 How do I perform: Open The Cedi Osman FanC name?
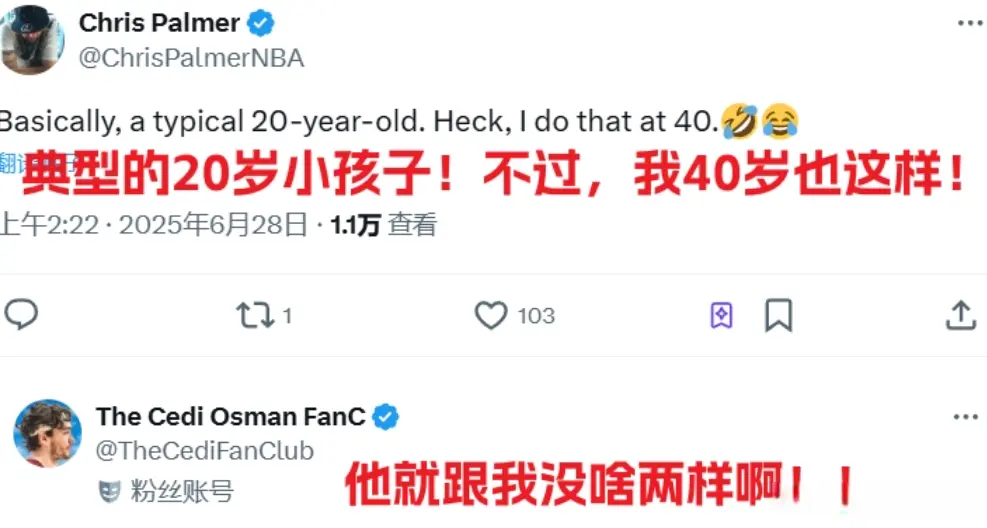(x=230, y=417)
